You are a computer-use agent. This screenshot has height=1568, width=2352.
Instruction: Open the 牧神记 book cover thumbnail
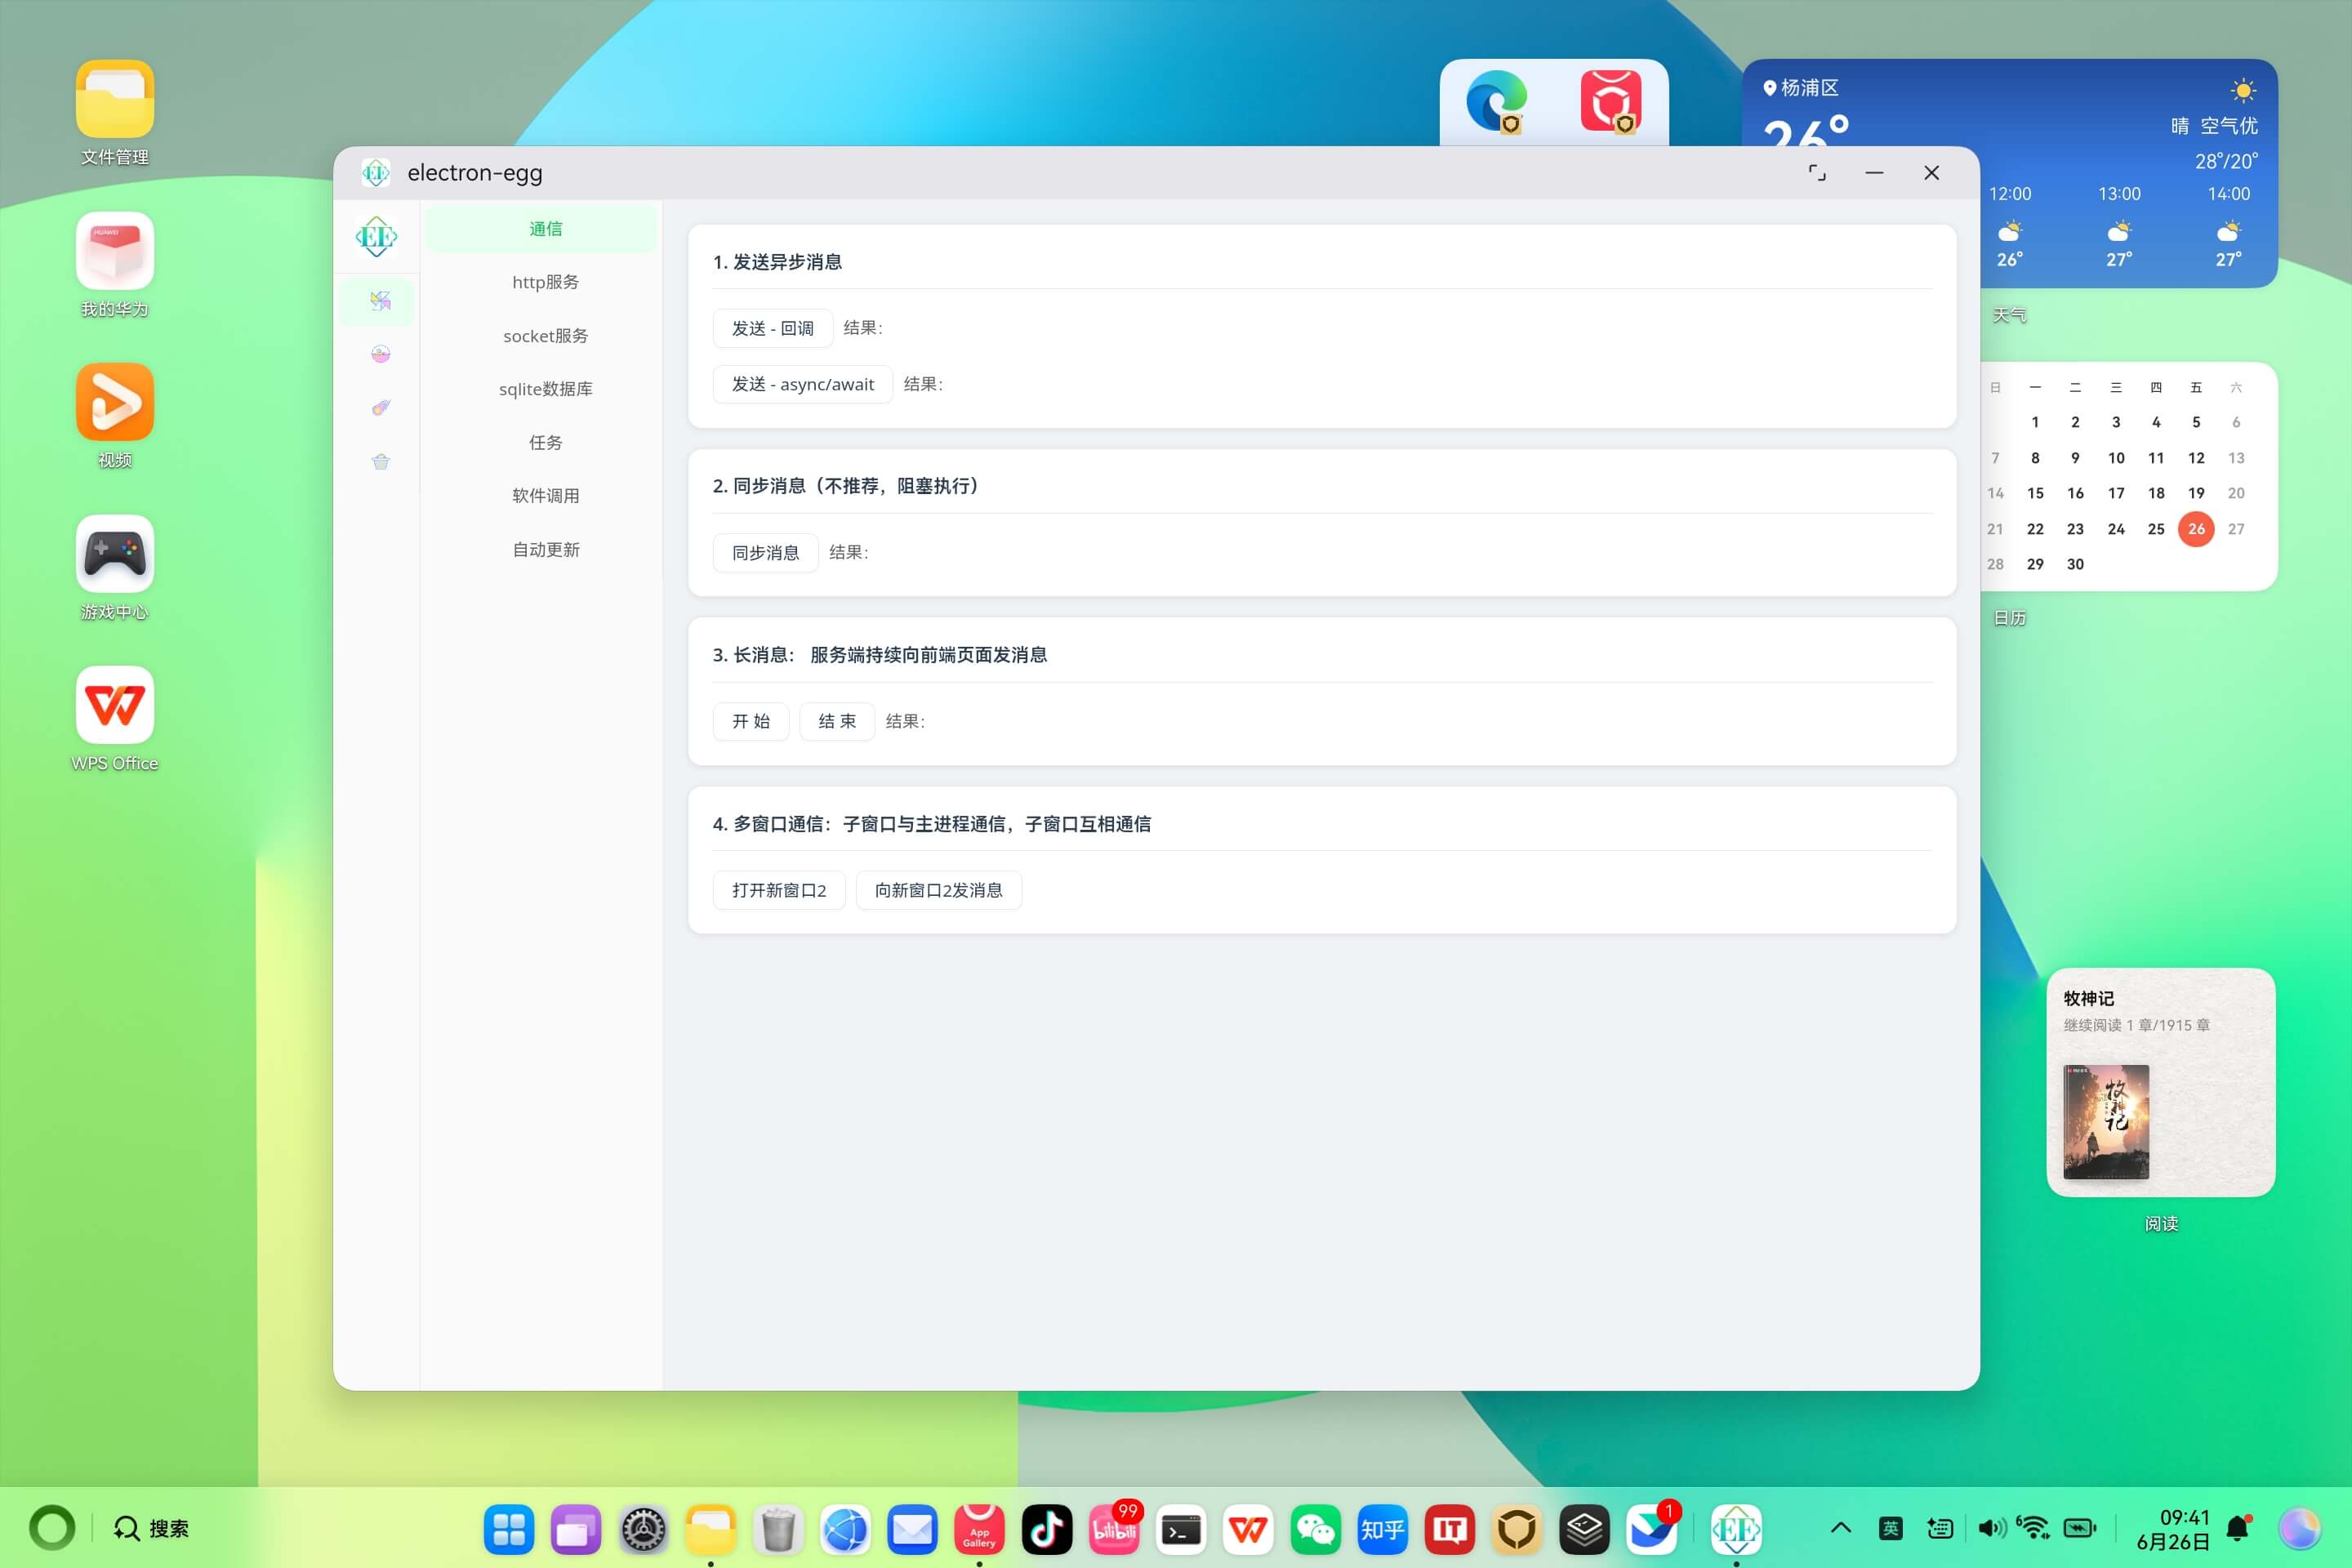tap(2106, 1121)
